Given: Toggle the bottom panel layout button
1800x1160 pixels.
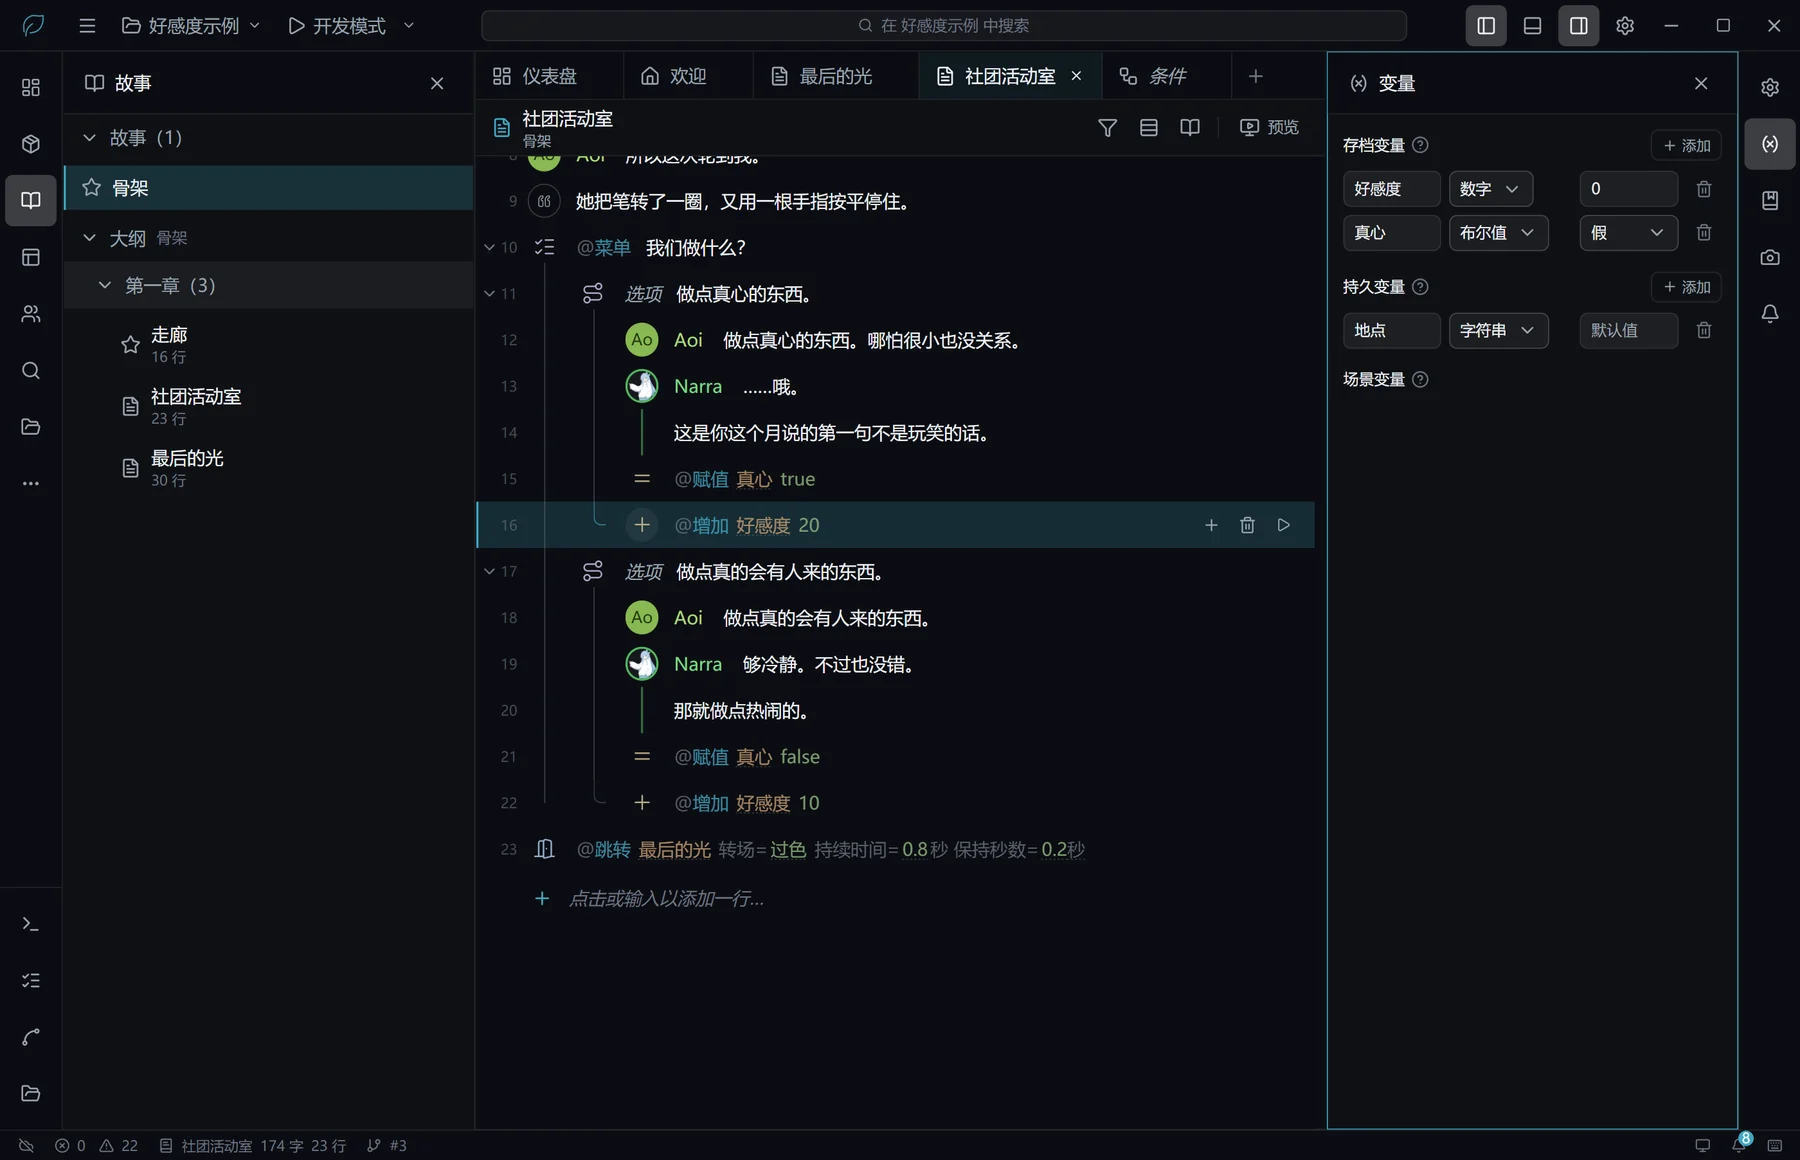Looking at the screenshot, I should 1532,26.
